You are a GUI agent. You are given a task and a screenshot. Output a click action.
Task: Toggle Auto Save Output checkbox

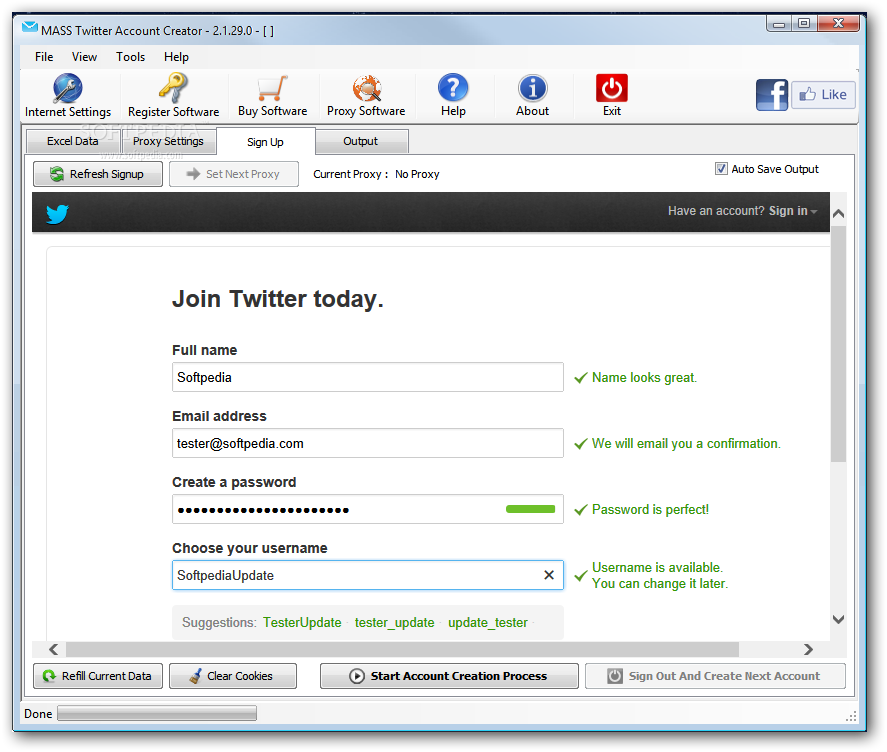[x=721, y=169]
